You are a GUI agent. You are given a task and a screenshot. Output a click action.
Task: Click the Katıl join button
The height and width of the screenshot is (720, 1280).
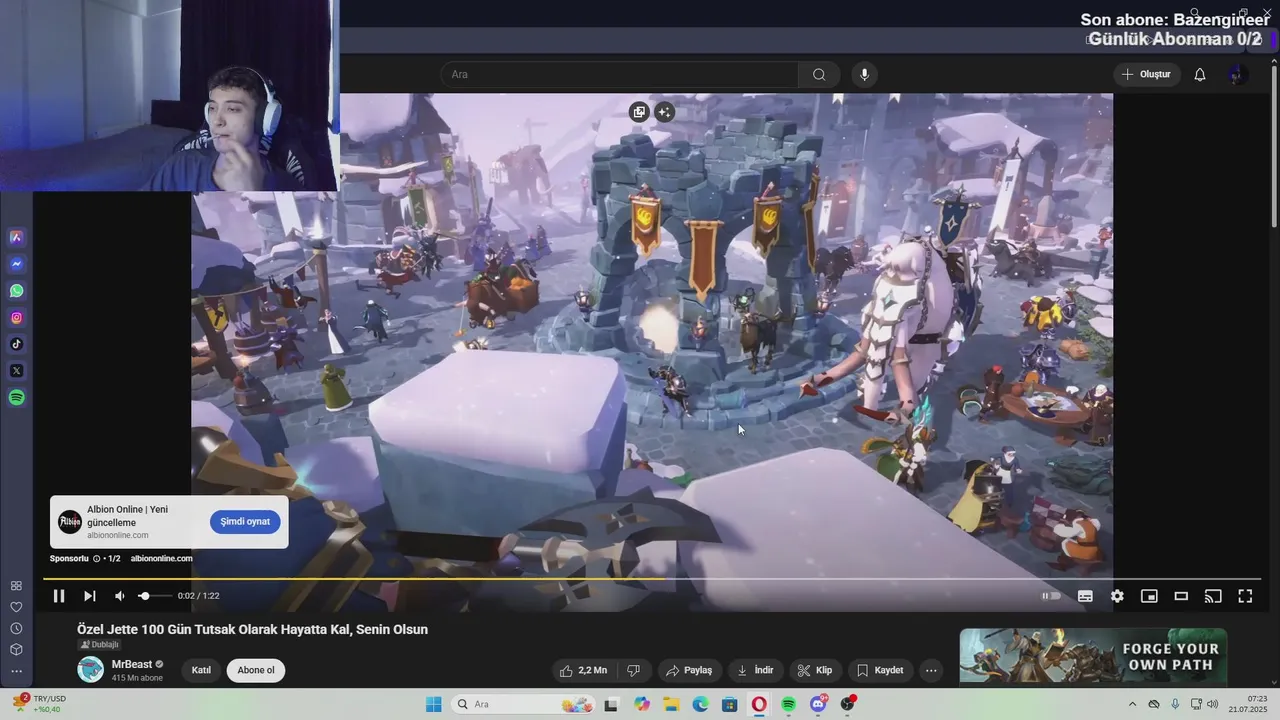[201, 670]
